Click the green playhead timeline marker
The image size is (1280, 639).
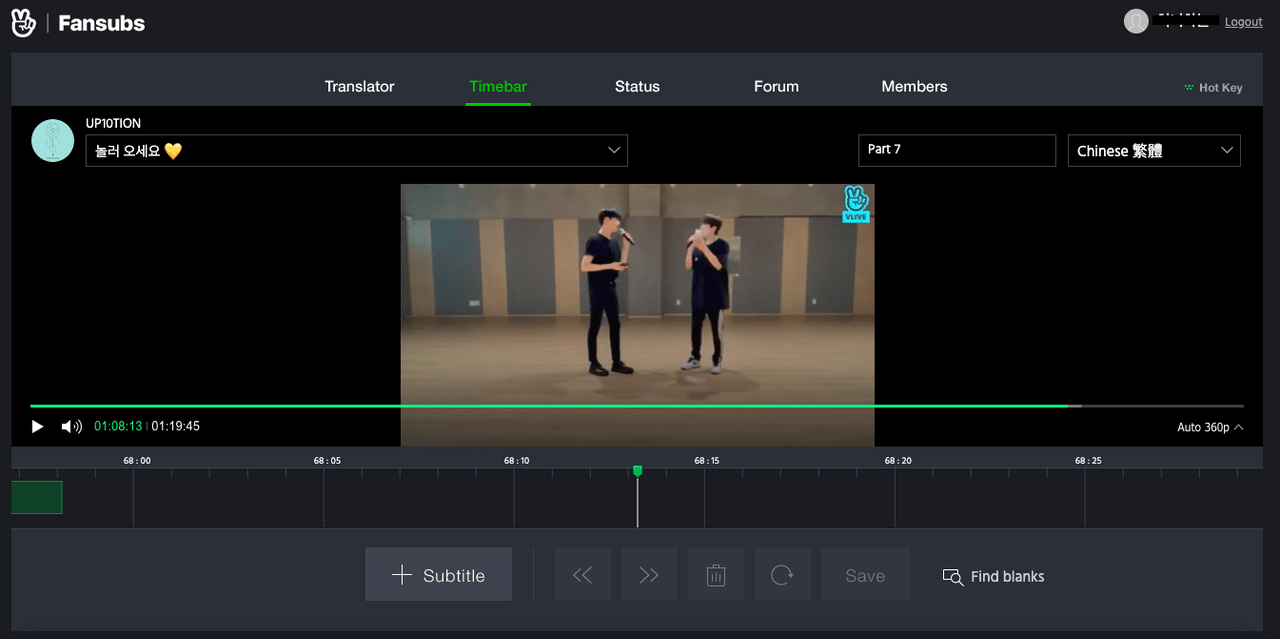point(637,471)
